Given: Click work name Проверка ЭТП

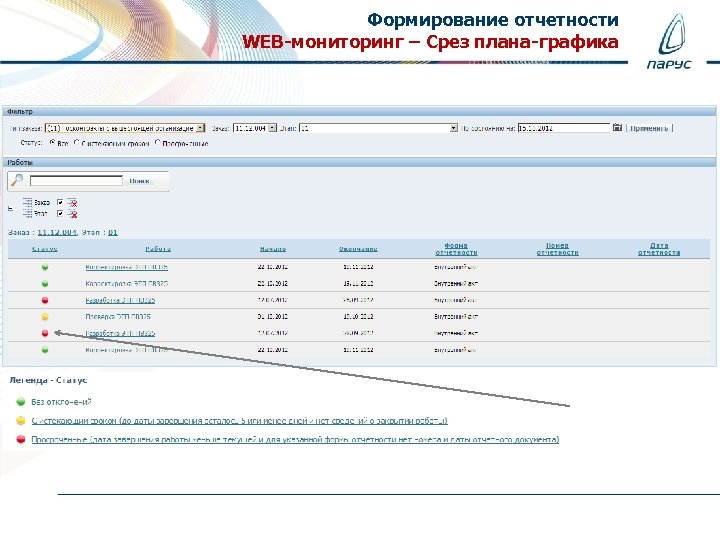Looking at the screenshot, I should 118,316.
